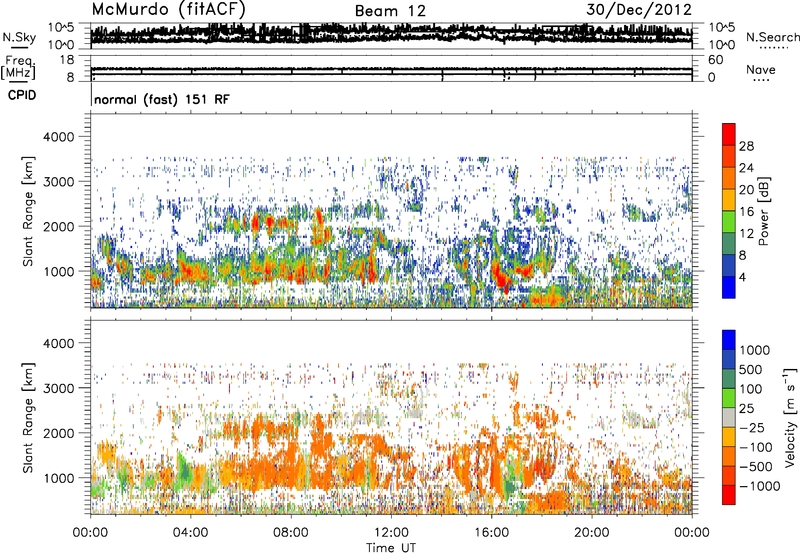
Task: Click the Freq. [MHz] axis label
Action: click(18, 67)
